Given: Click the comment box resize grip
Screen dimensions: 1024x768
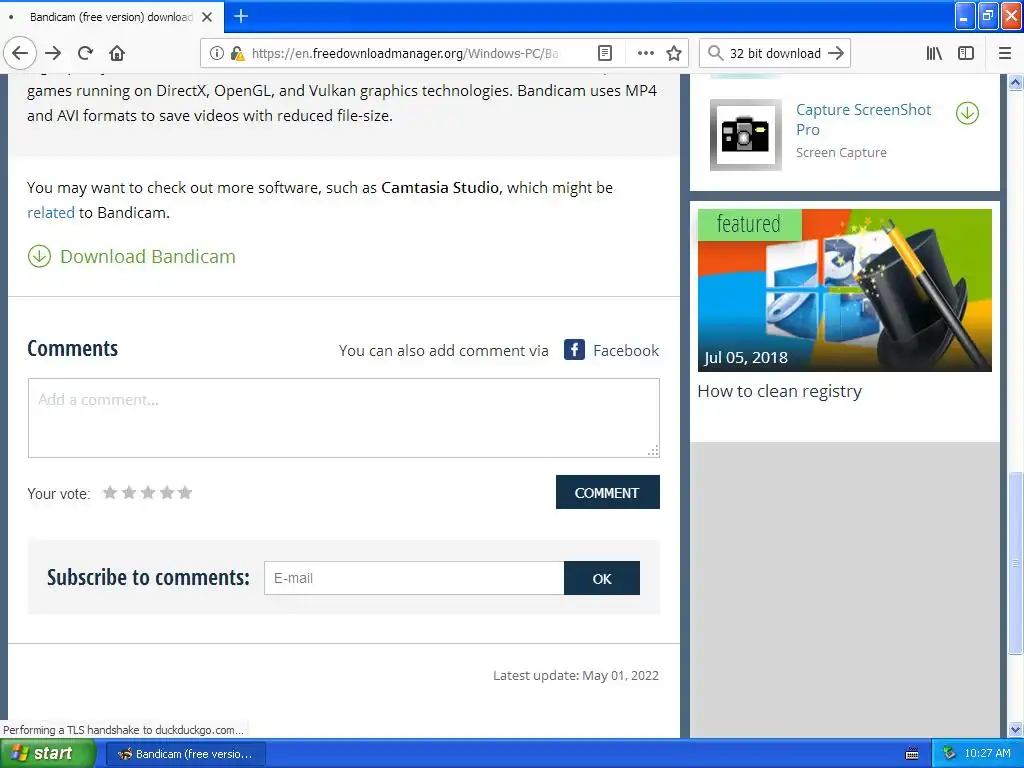Looking at the screenshot, I should pyautogui.click(x=653, y=451).
